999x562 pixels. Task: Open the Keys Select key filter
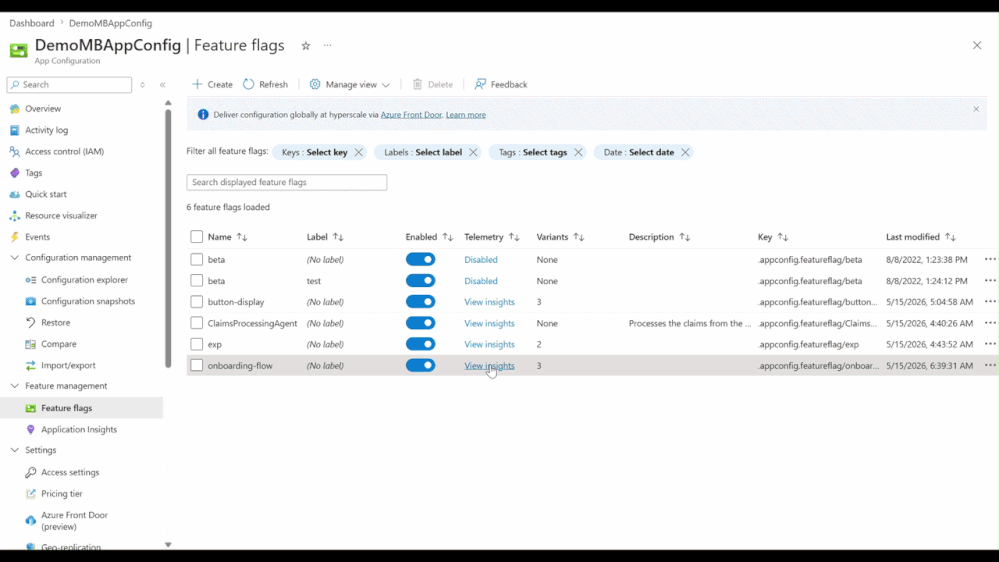click(315, 152)
